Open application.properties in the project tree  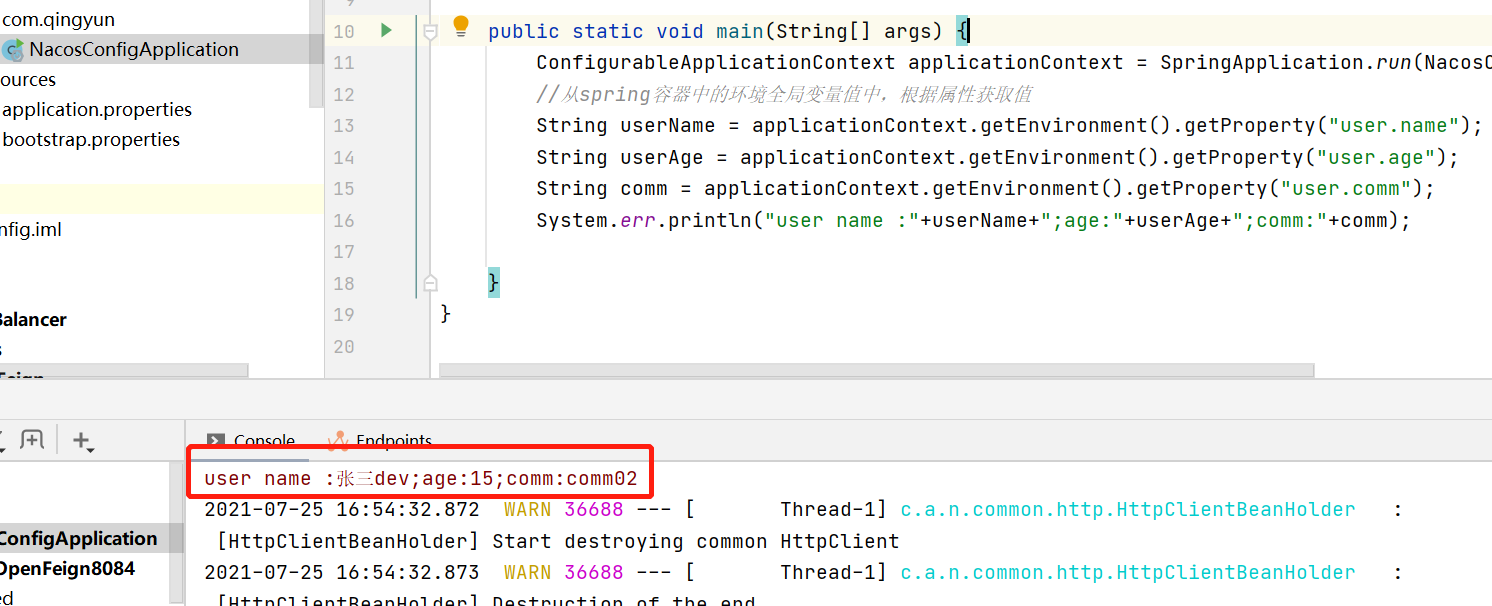pyautogui.click(x=96, y=109)
